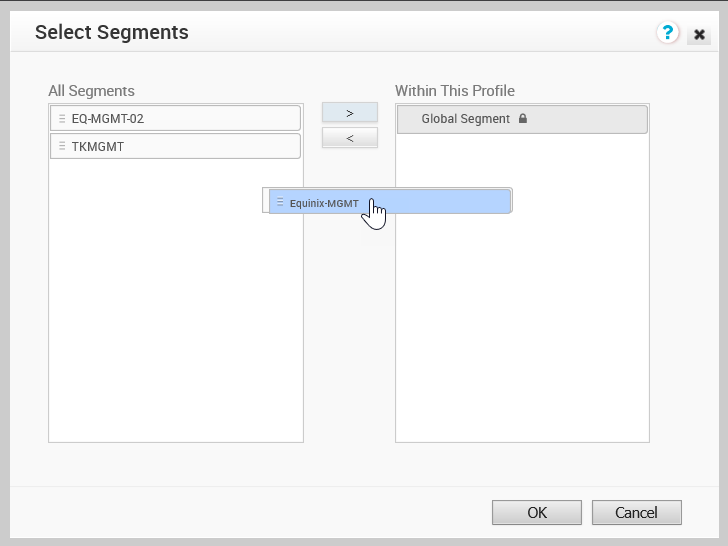
Task: Move selection left with the < button
Action: [x=350, y=138]
